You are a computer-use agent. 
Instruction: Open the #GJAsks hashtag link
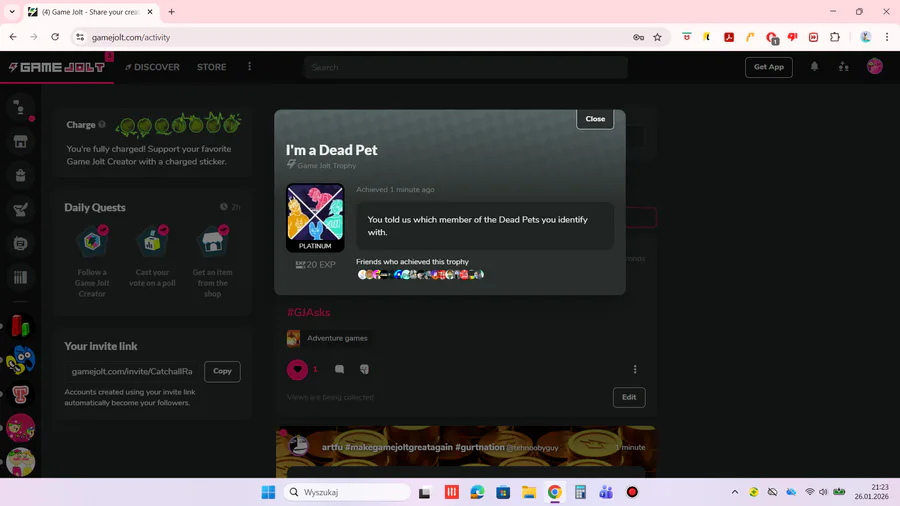(309, 312)
